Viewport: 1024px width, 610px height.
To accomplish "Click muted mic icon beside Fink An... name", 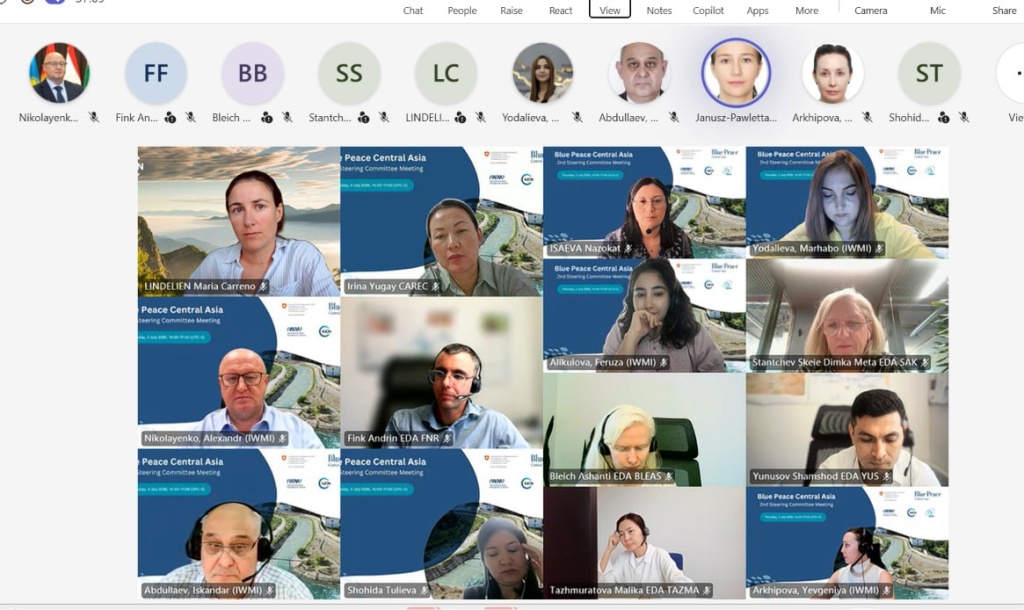I will pos(191,118).
